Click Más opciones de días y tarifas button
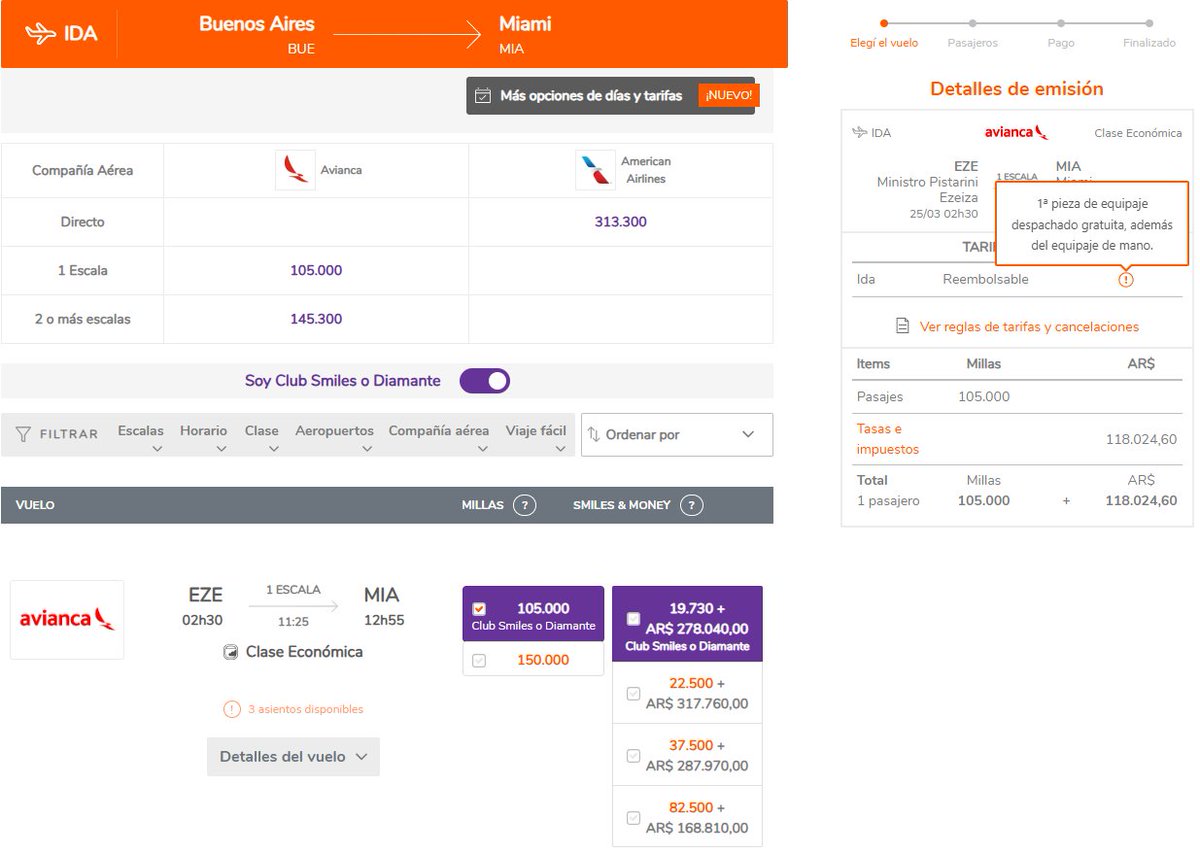This screenshot has width=1200, height=854. 610,96
